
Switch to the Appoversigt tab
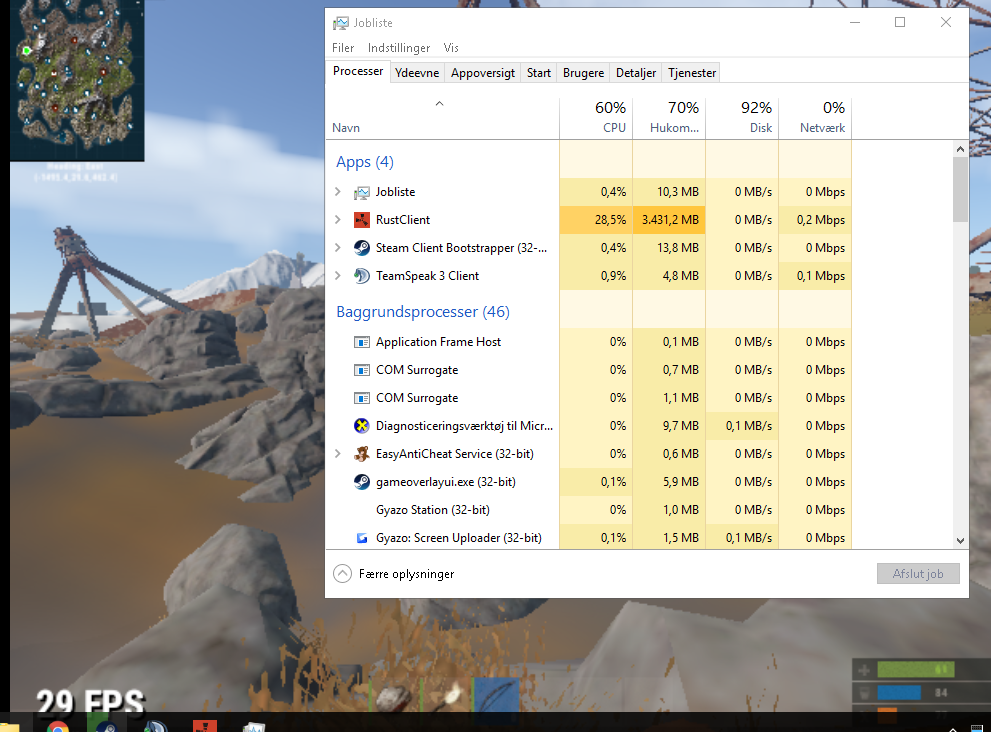[483, 73]
